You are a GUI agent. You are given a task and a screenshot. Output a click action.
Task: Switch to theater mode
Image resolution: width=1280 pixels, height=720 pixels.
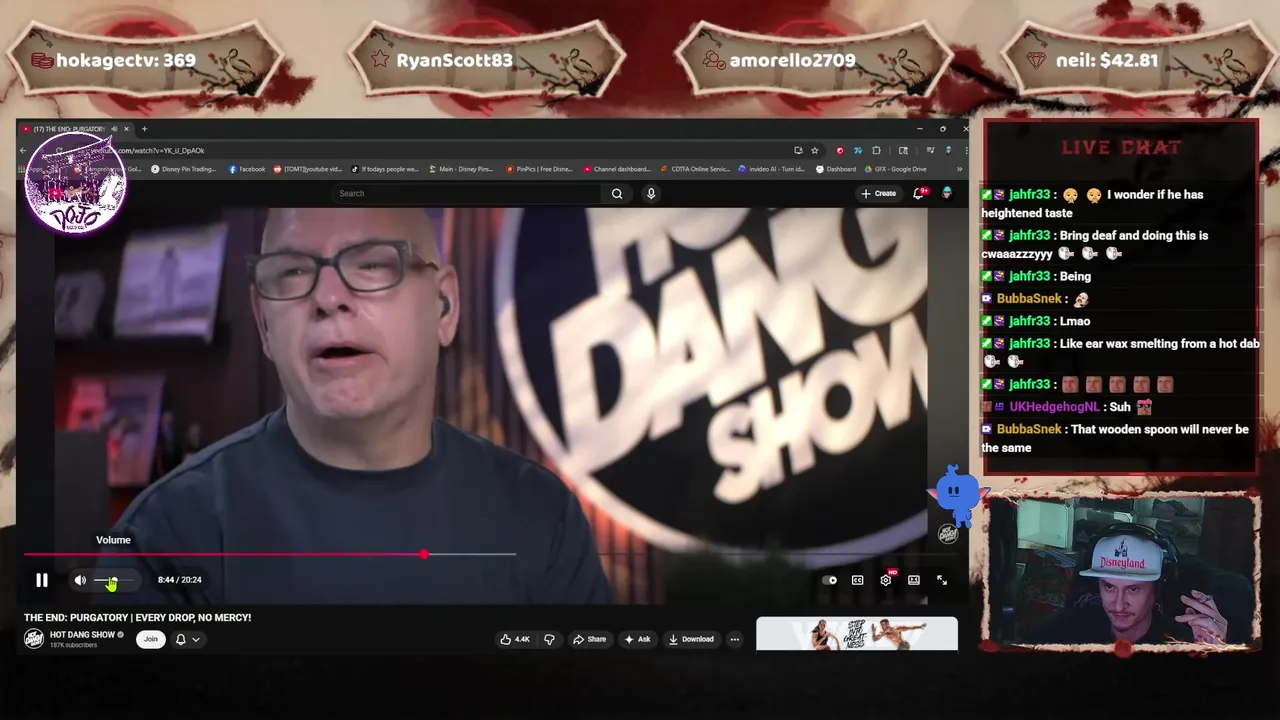(x=913, y=580)
